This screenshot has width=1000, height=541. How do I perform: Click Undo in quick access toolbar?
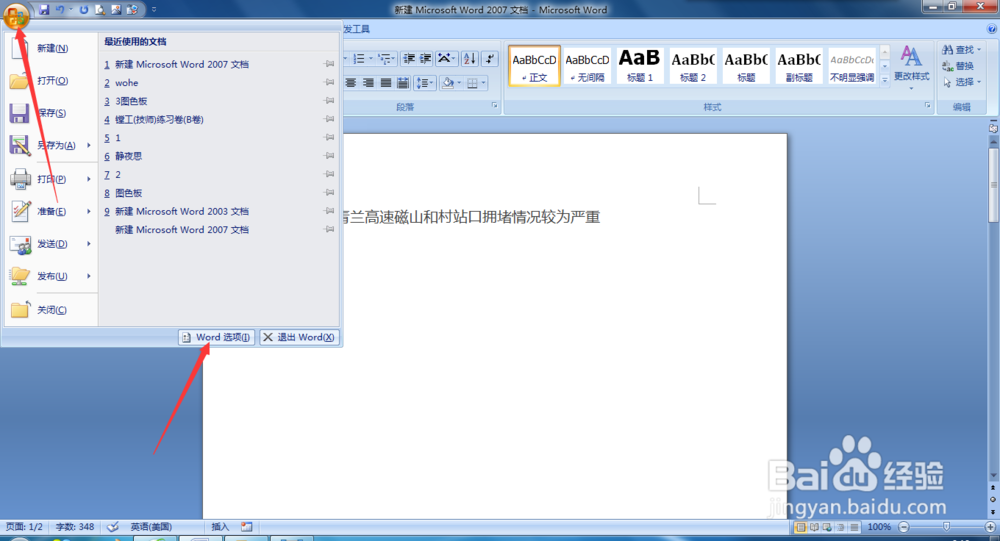(60, 10)
